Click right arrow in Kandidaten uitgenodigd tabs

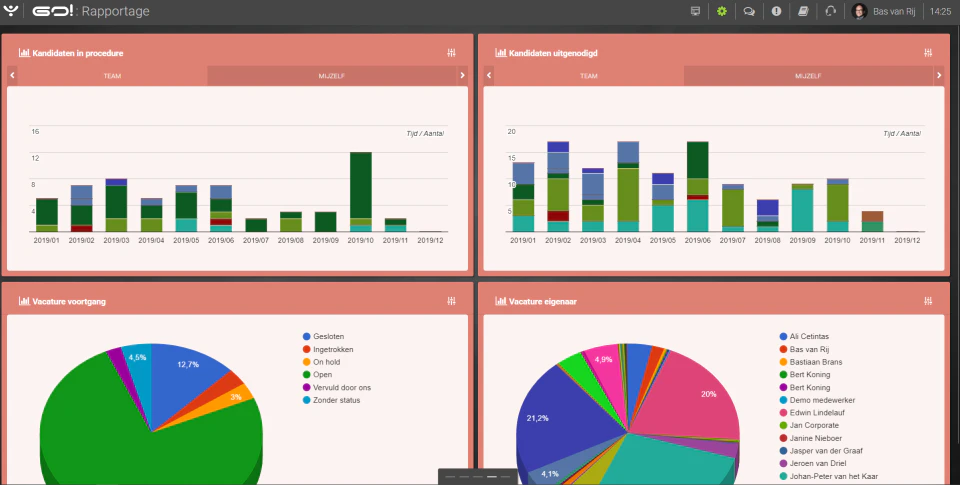[x=939, y=75]
